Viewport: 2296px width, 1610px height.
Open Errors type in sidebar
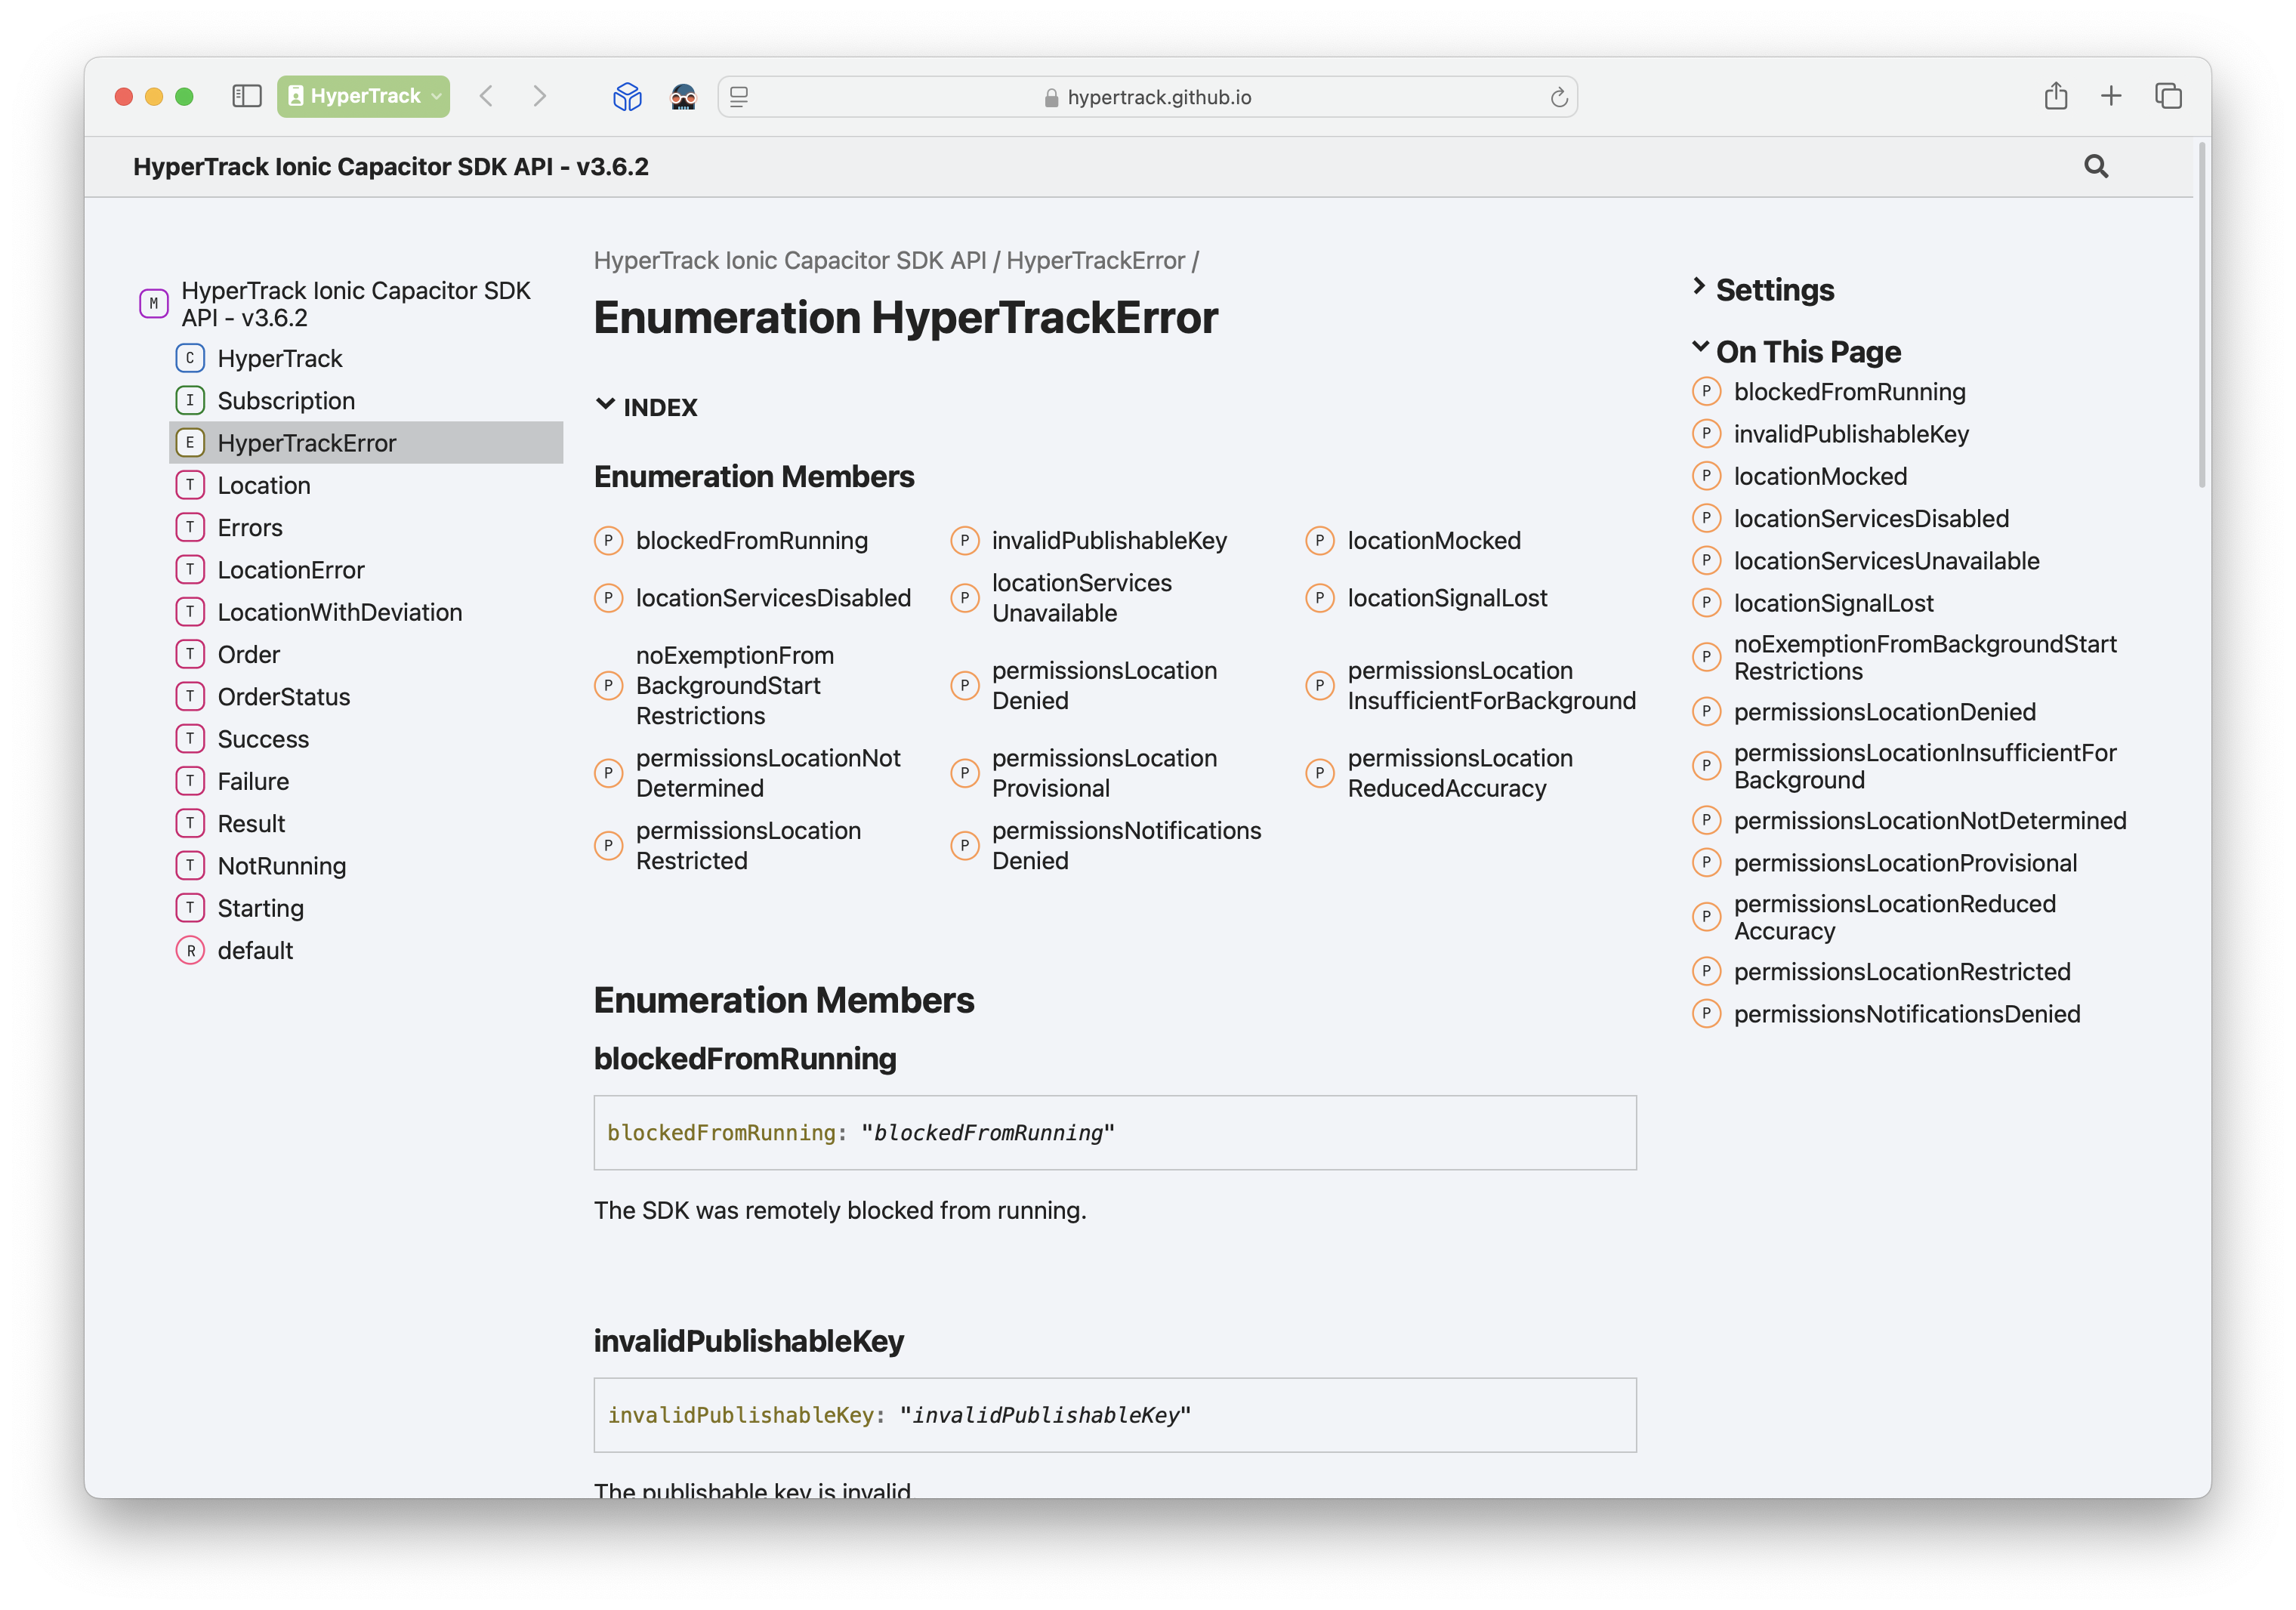tap(250, 527)
